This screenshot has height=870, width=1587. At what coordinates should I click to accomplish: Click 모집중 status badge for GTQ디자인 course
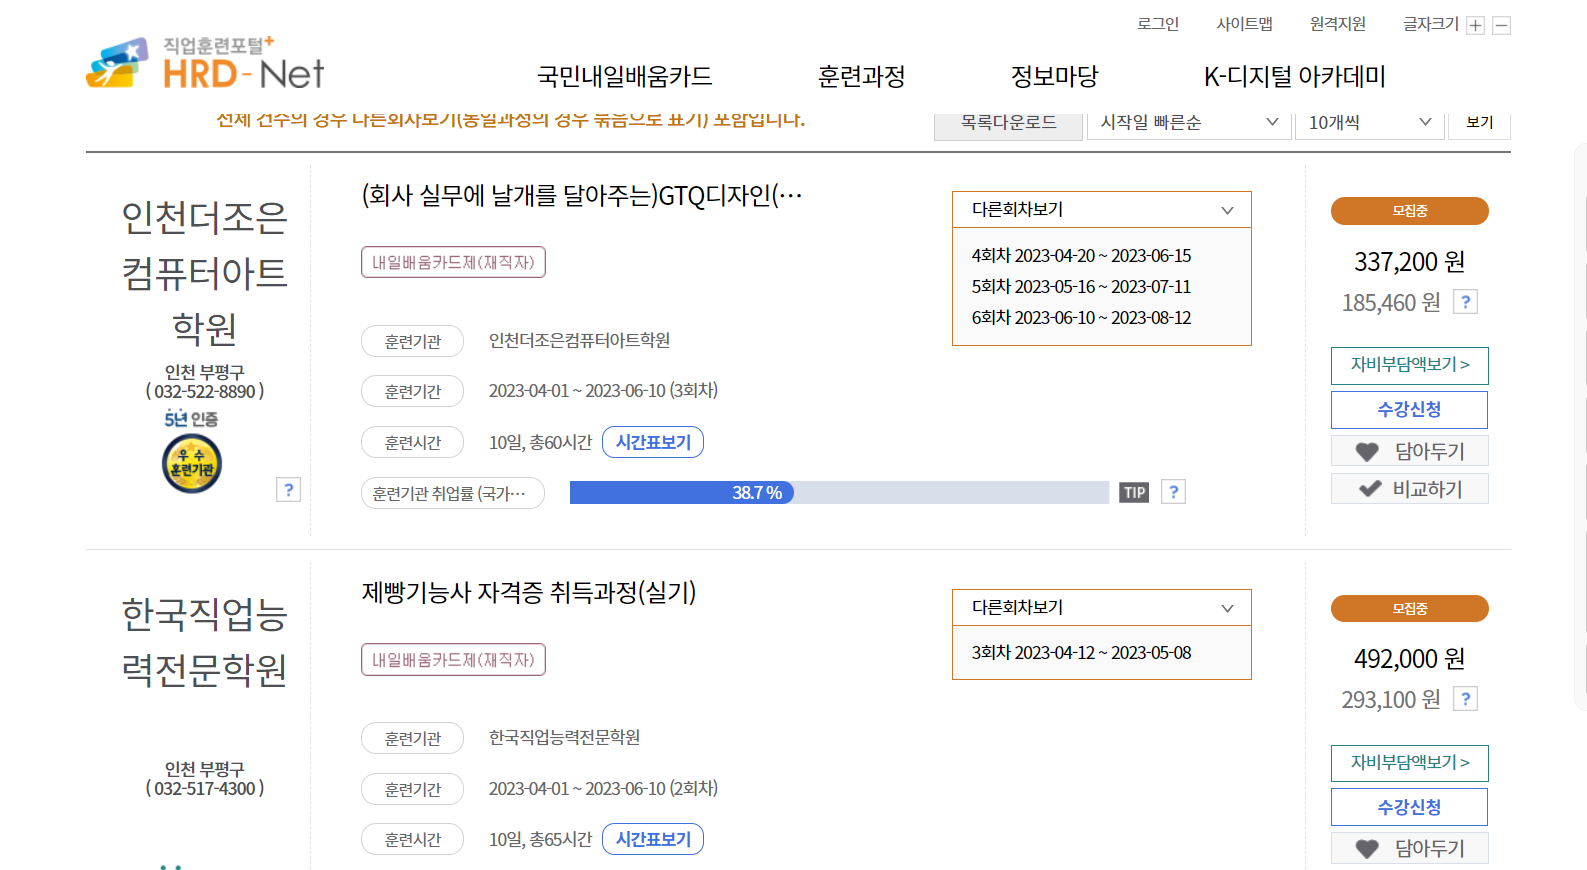(1409, 211)
